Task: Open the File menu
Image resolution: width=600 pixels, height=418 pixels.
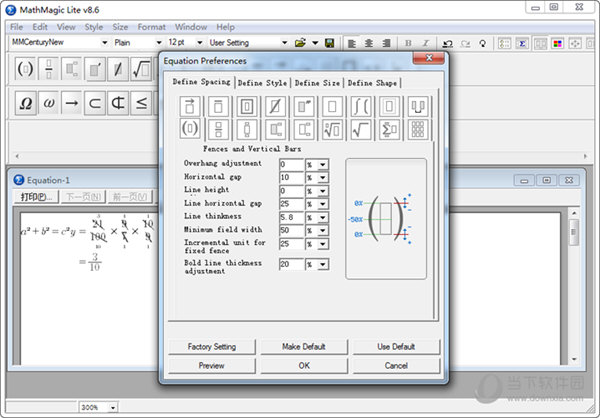Action: coord(16,27)
